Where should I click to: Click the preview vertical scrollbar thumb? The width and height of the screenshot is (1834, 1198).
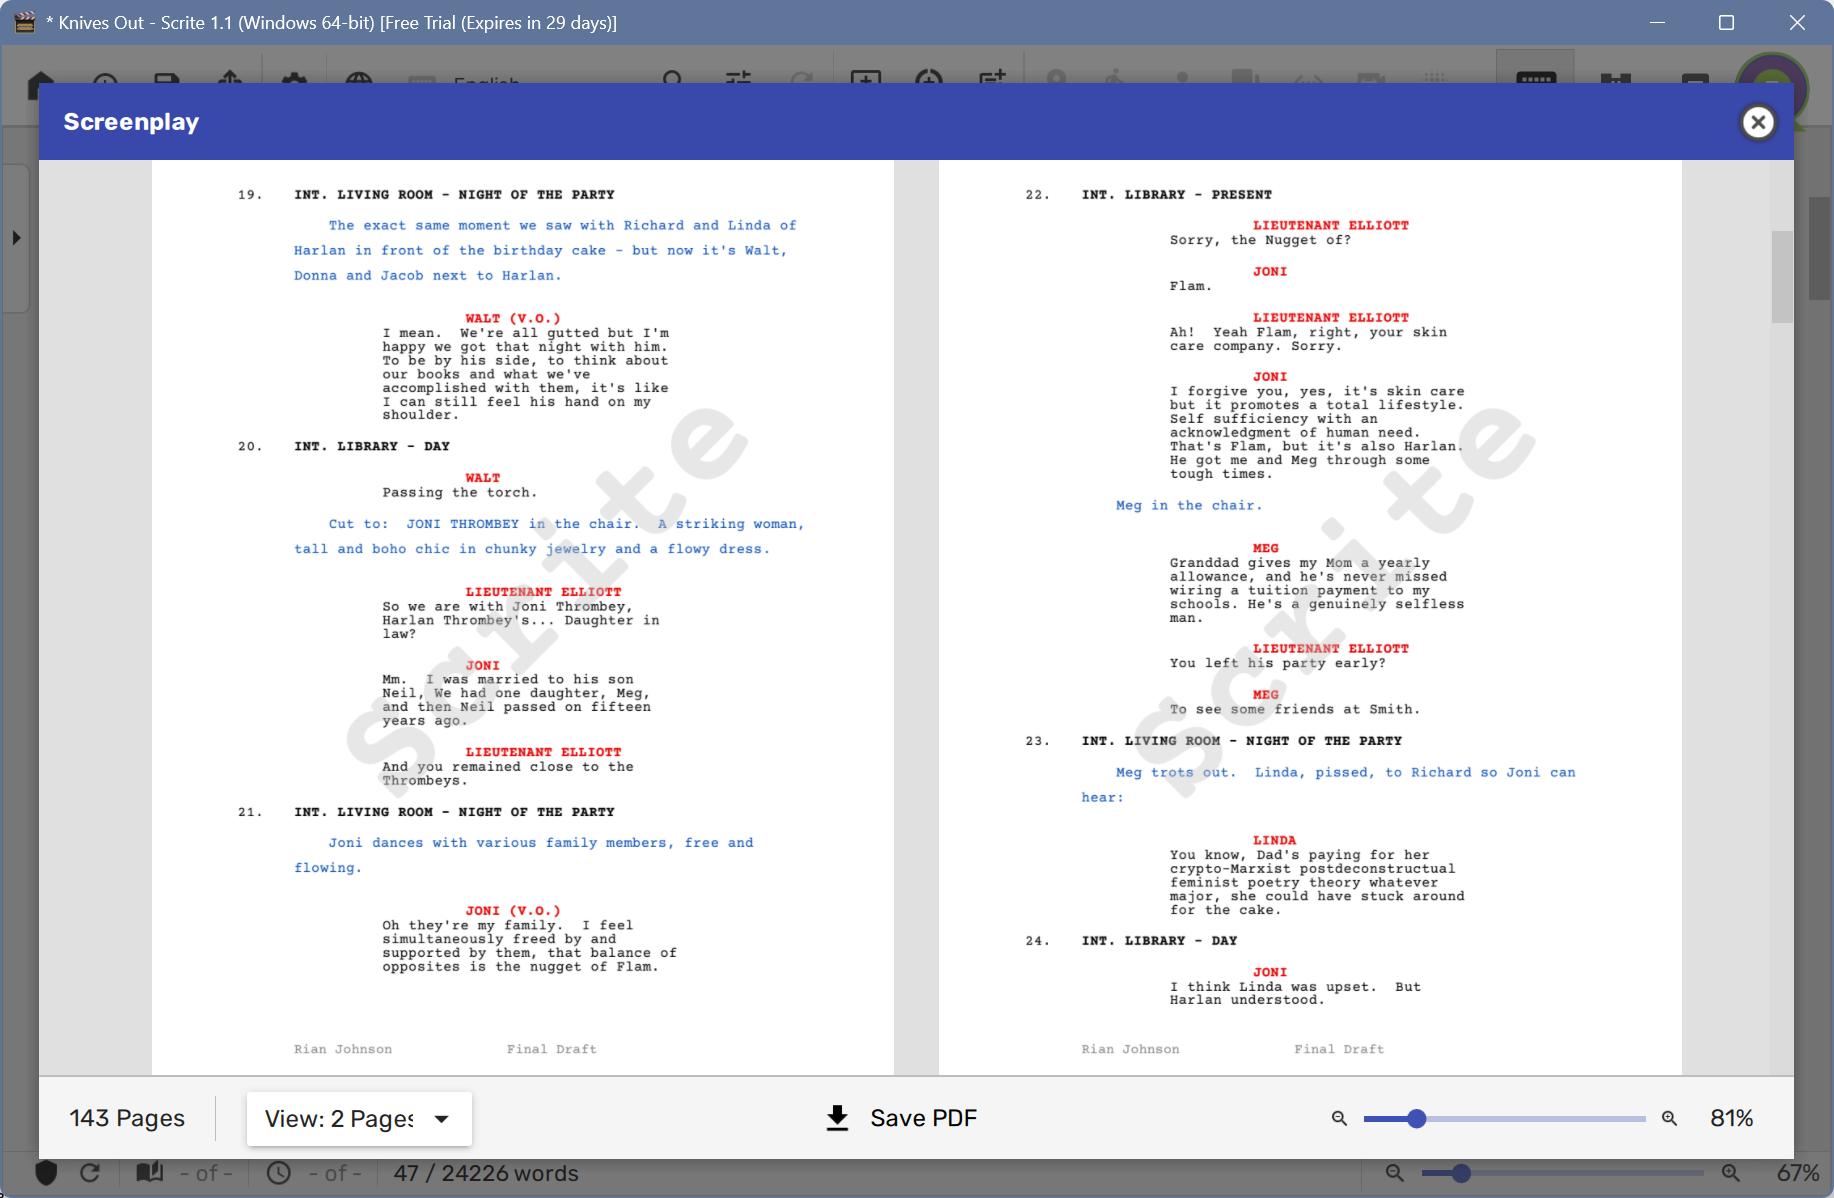click(1781, 276)
